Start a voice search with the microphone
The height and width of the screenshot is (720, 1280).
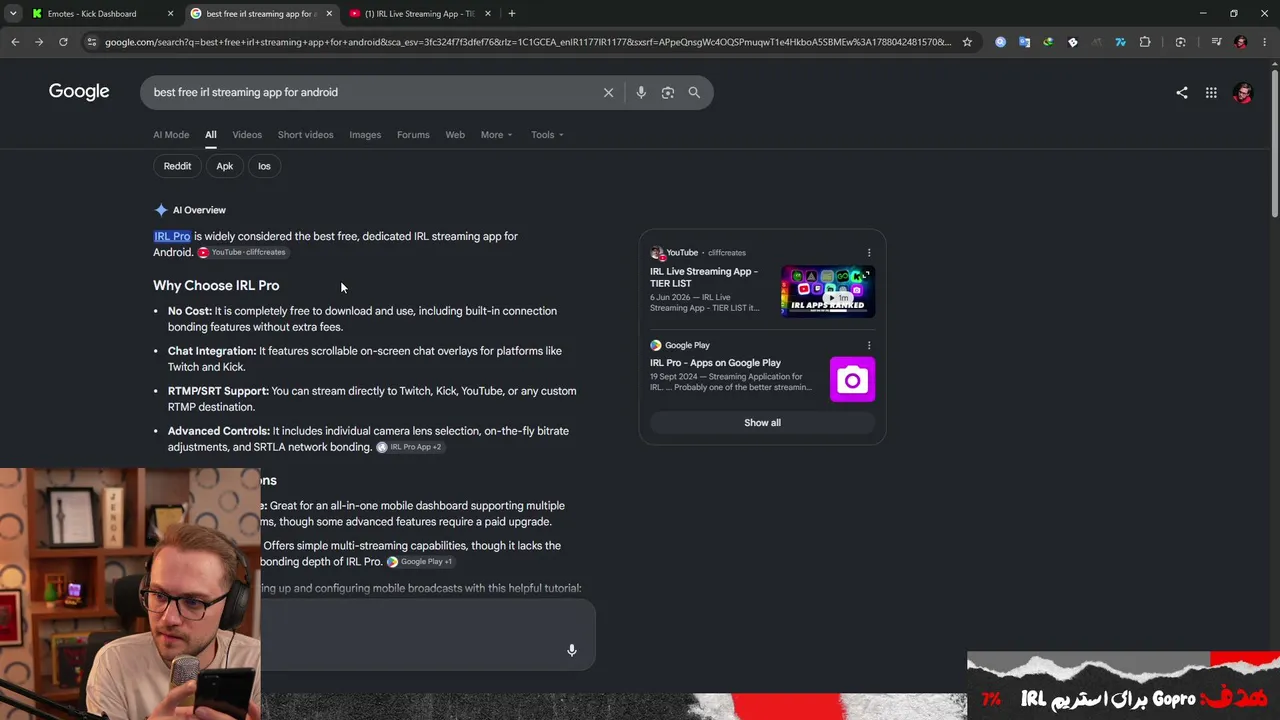pyautogui.click(x=641, y=92)
